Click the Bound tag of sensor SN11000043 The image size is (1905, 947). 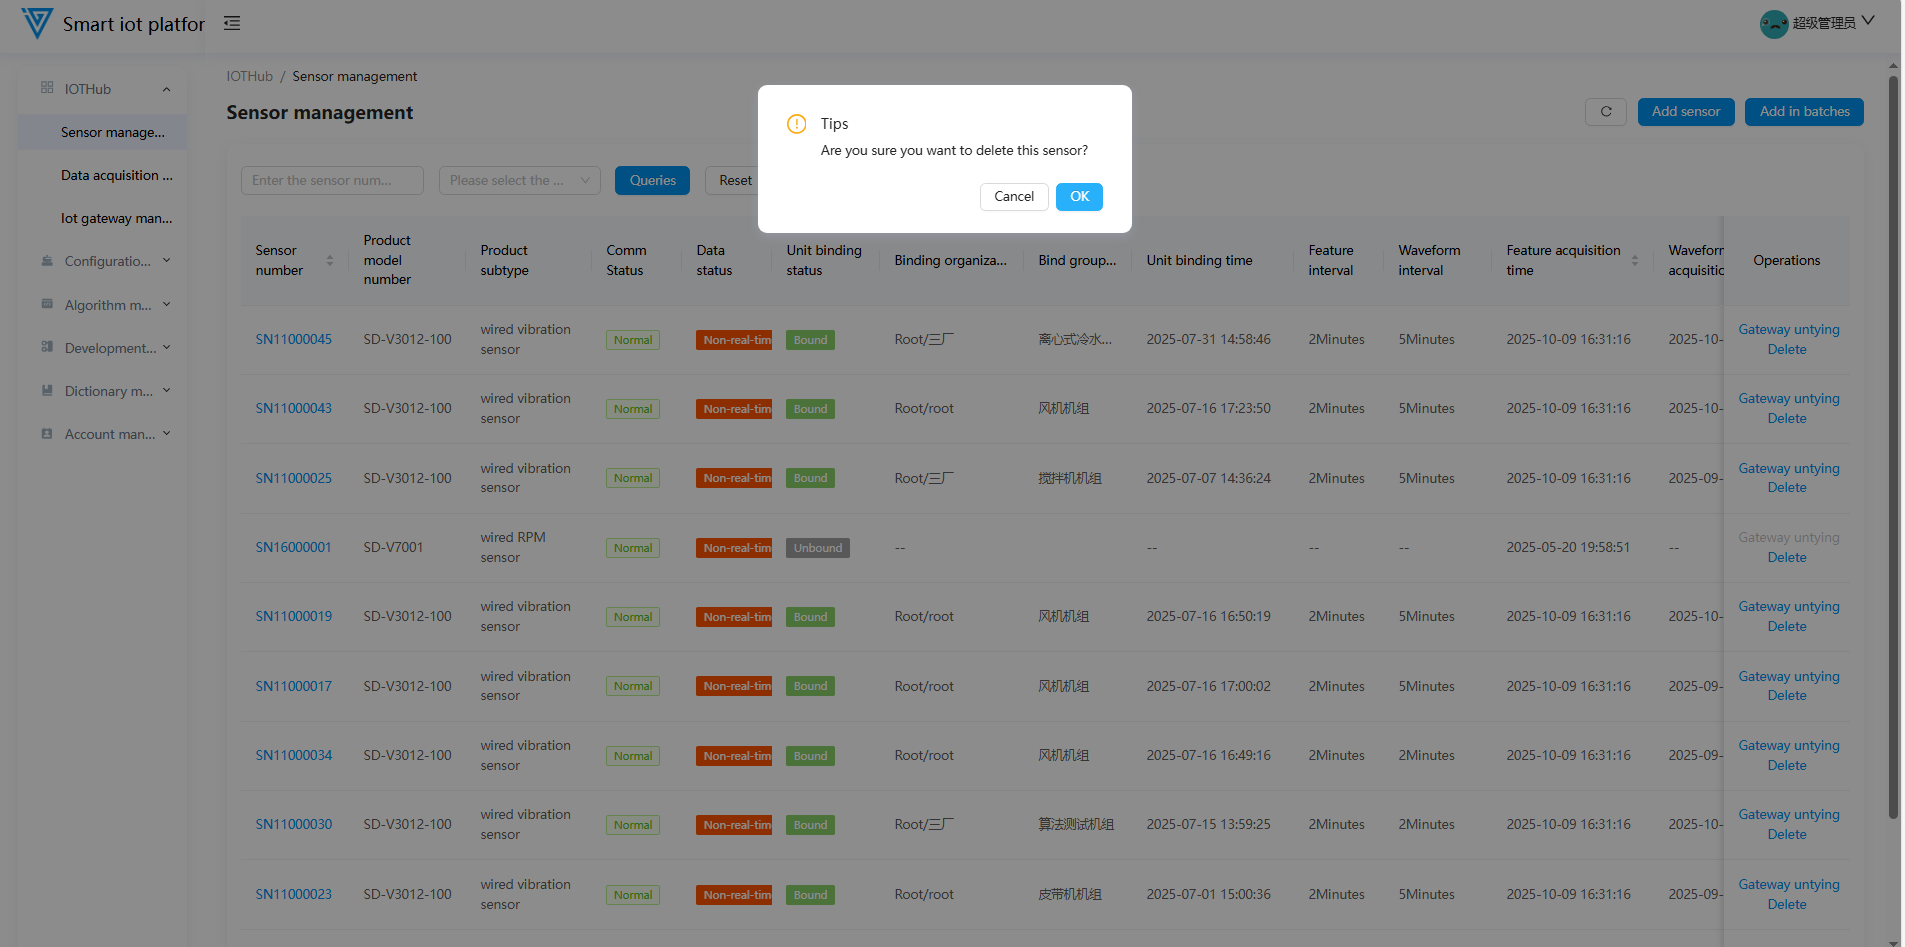(x=810, y=409)
